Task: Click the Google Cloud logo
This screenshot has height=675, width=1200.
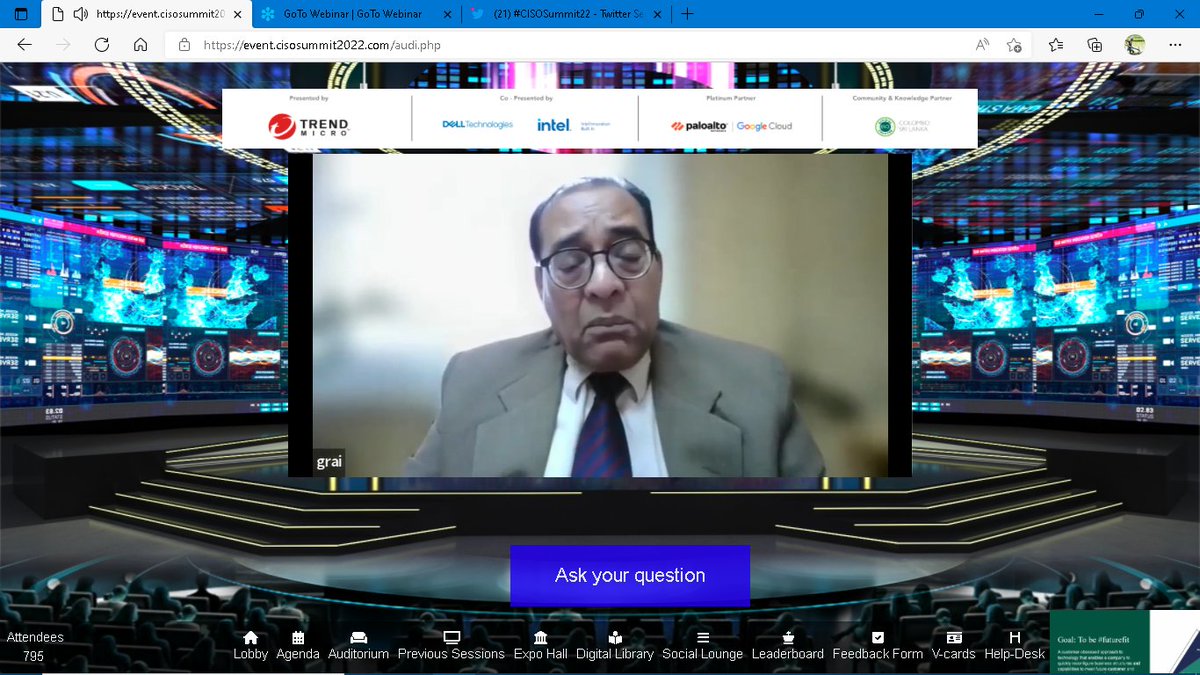Action: (x=765, y=126)
